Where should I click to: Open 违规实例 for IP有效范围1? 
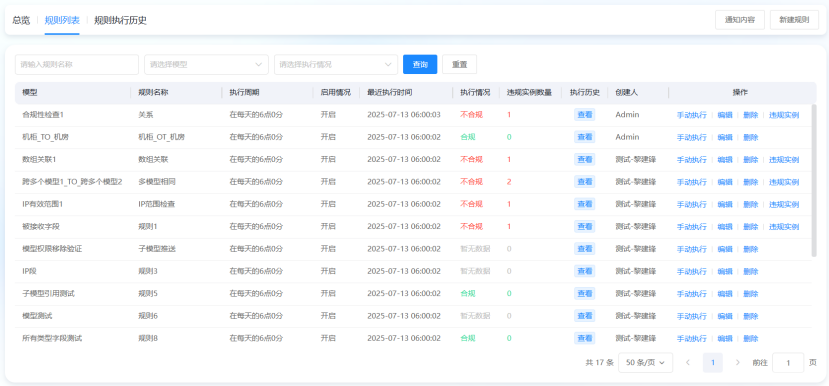(x=784, y=205)
